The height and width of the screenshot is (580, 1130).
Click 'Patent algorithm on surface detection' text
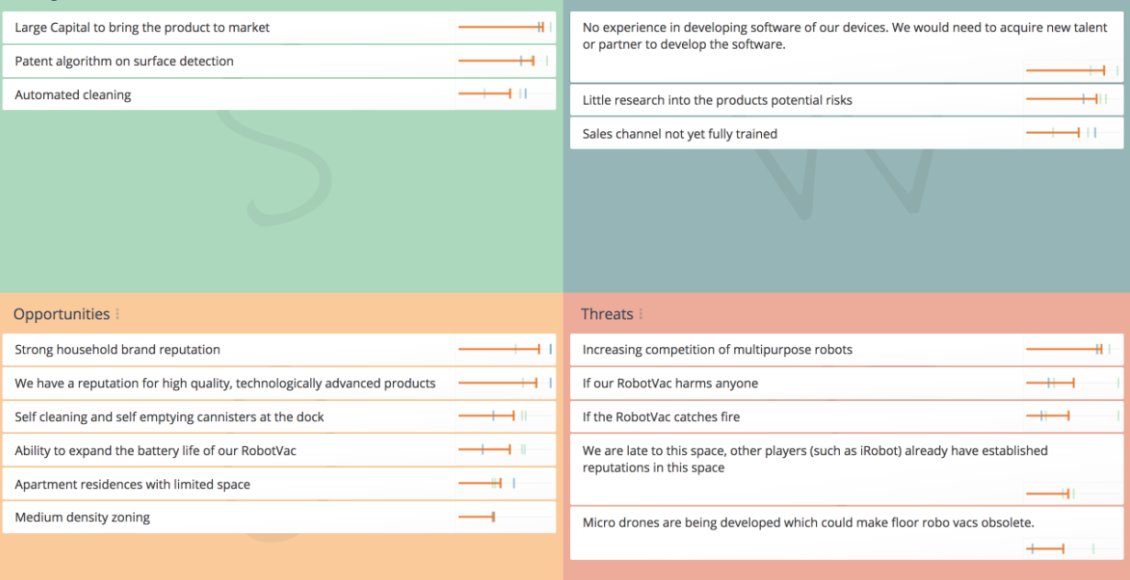(x=124, y=61)
